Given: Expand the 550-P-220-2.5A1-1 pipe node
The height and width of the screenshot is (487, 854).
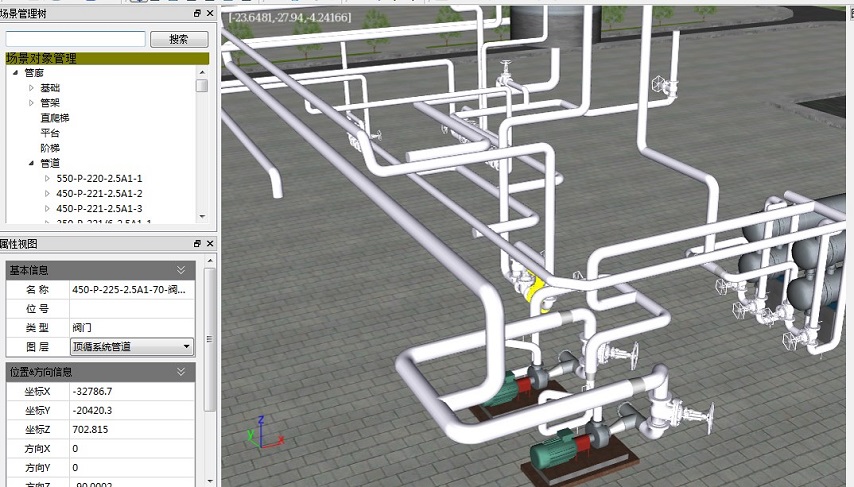Looking at the screenshot, I should (x=47, y=178).
